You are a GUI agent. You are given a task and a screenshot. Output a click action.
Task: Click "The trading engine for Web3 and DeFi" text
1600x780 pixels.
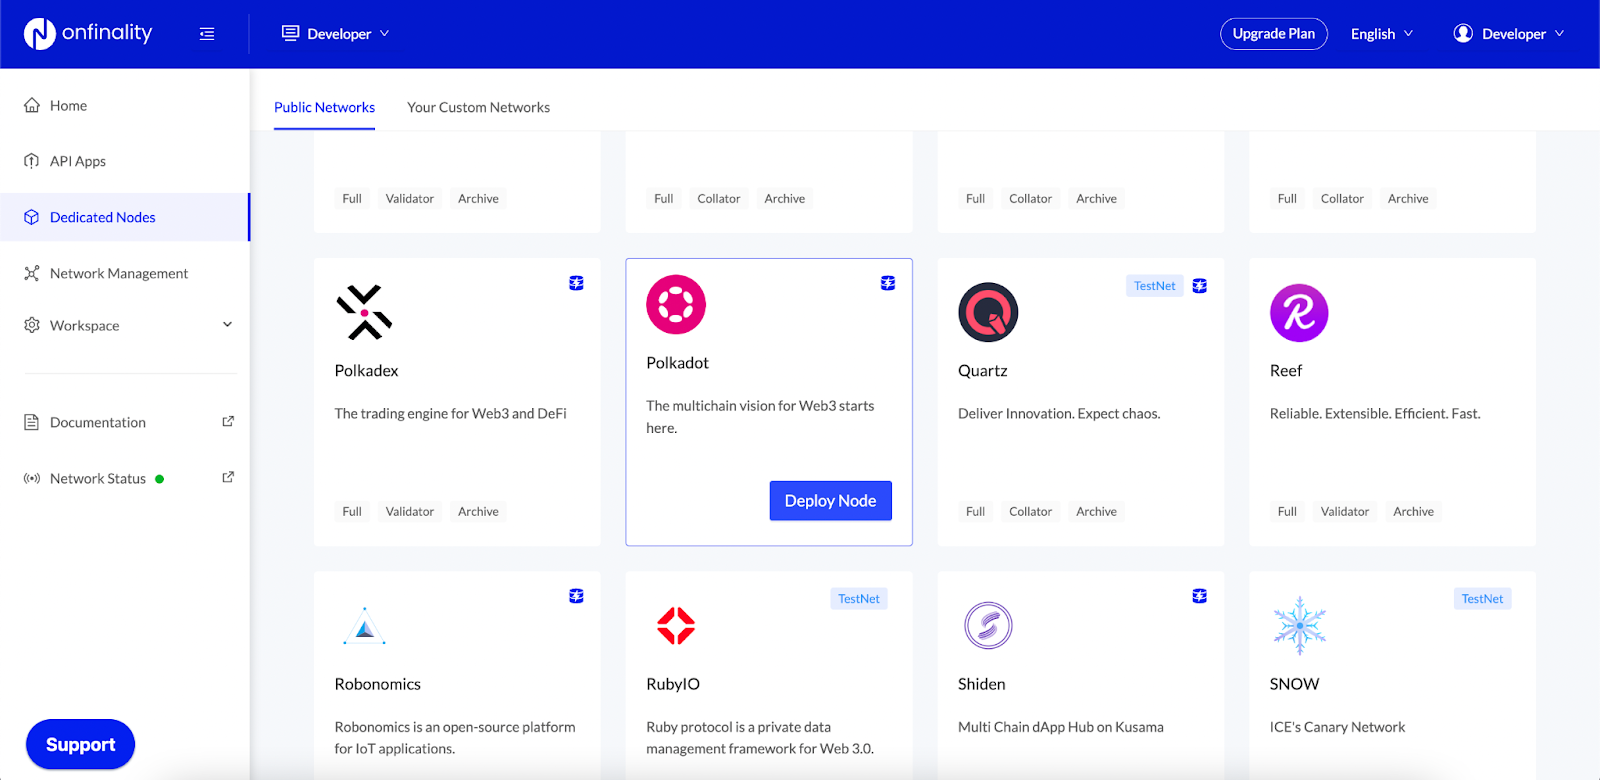(x=451, y=414)
